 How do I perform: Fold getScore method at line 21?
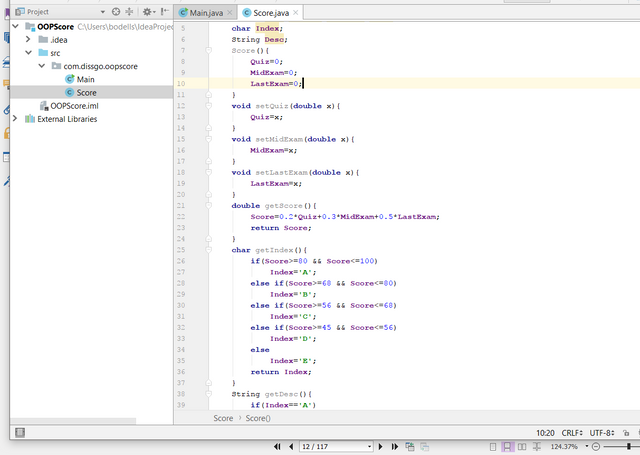tap(209, 206)
